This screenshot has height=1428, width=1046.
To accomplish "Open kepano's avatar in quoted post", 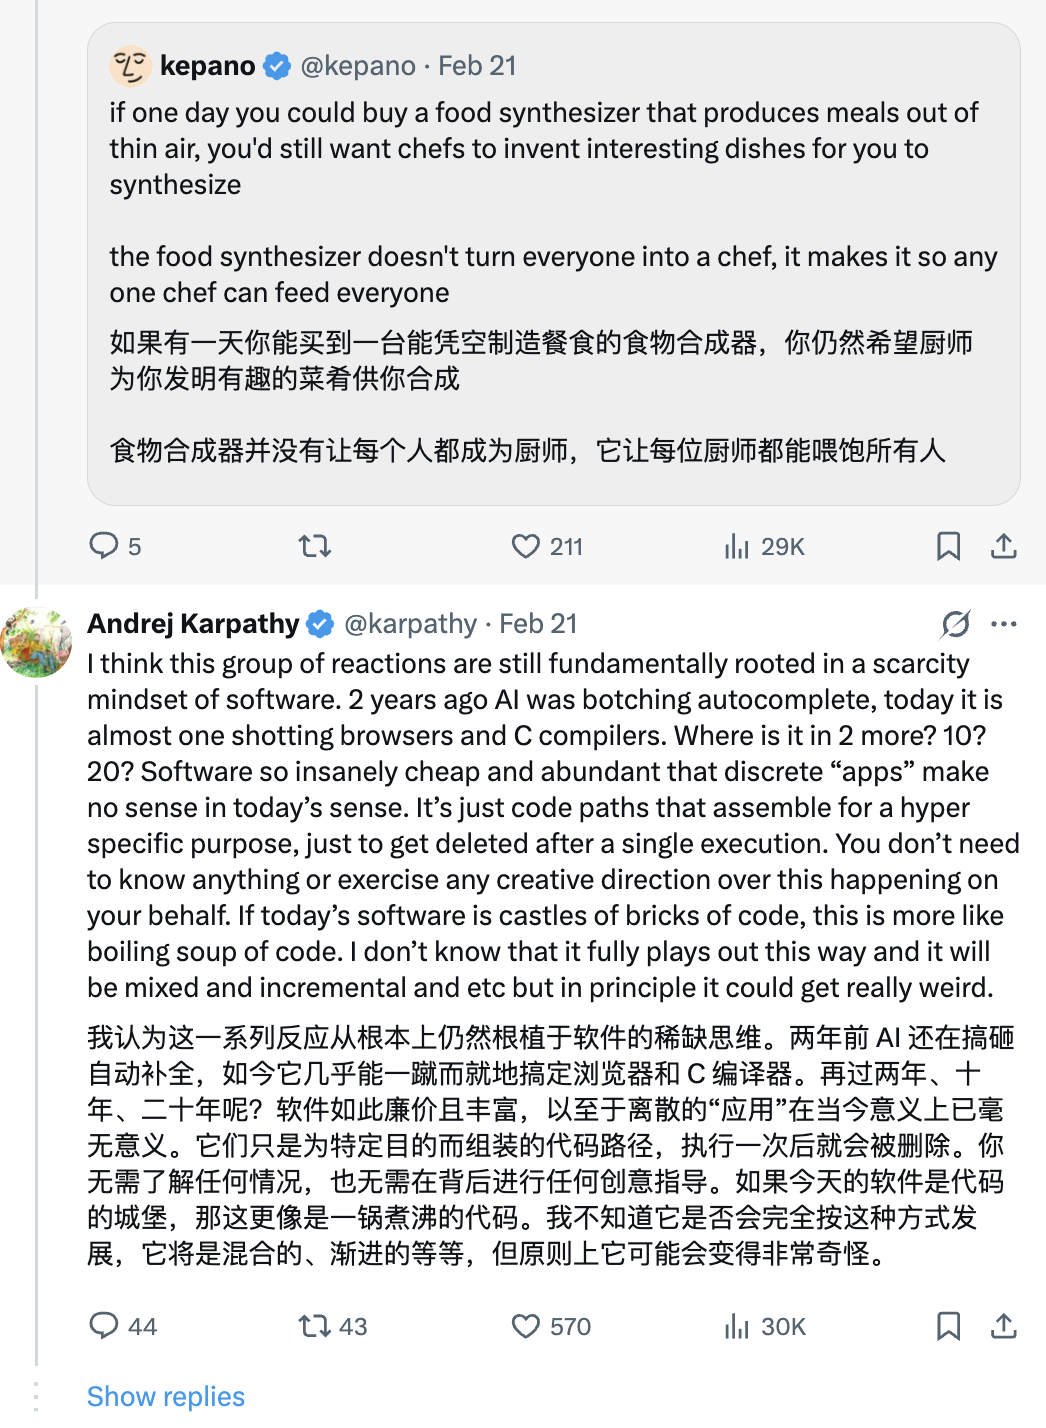I will pos(130,66).
